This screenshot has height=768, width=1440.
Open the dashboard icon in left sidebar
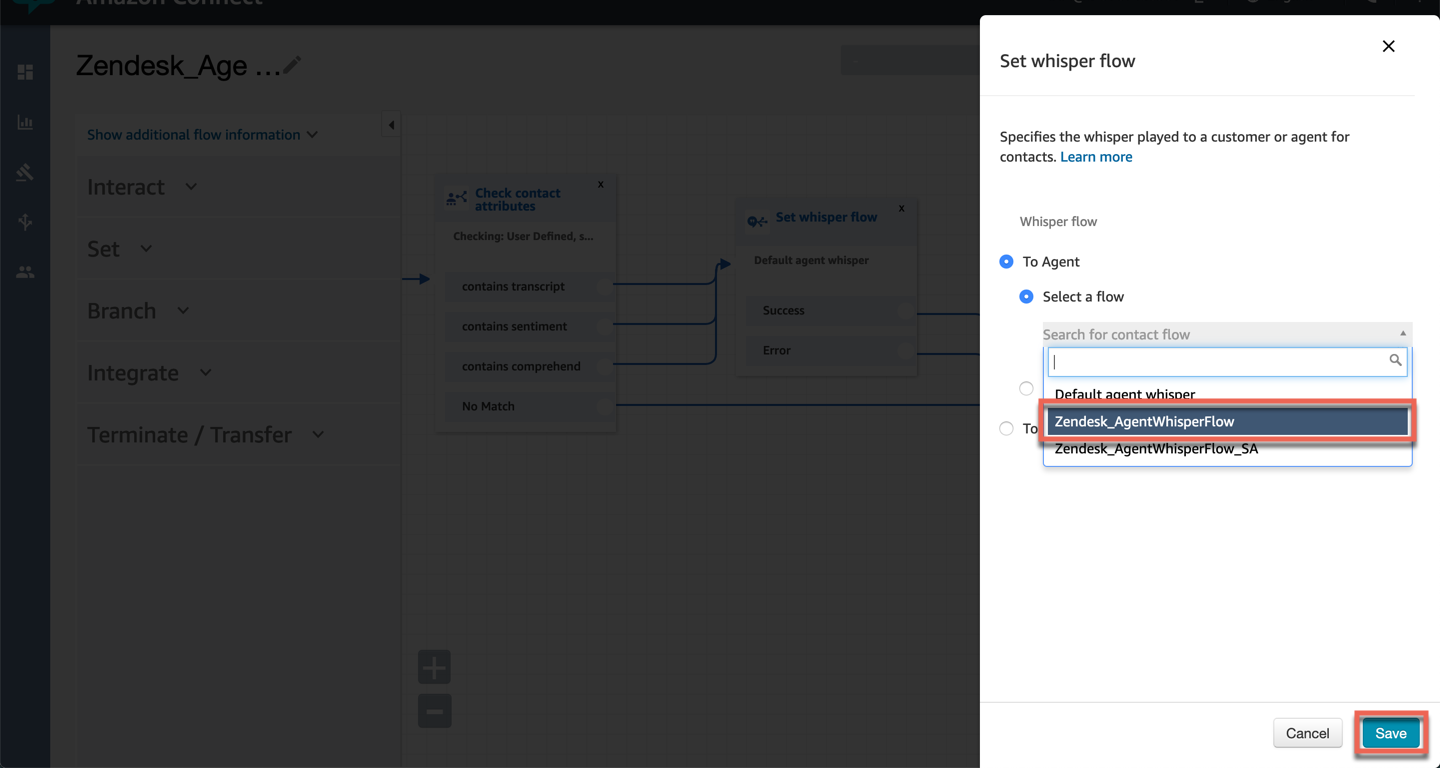pos(25,72)
